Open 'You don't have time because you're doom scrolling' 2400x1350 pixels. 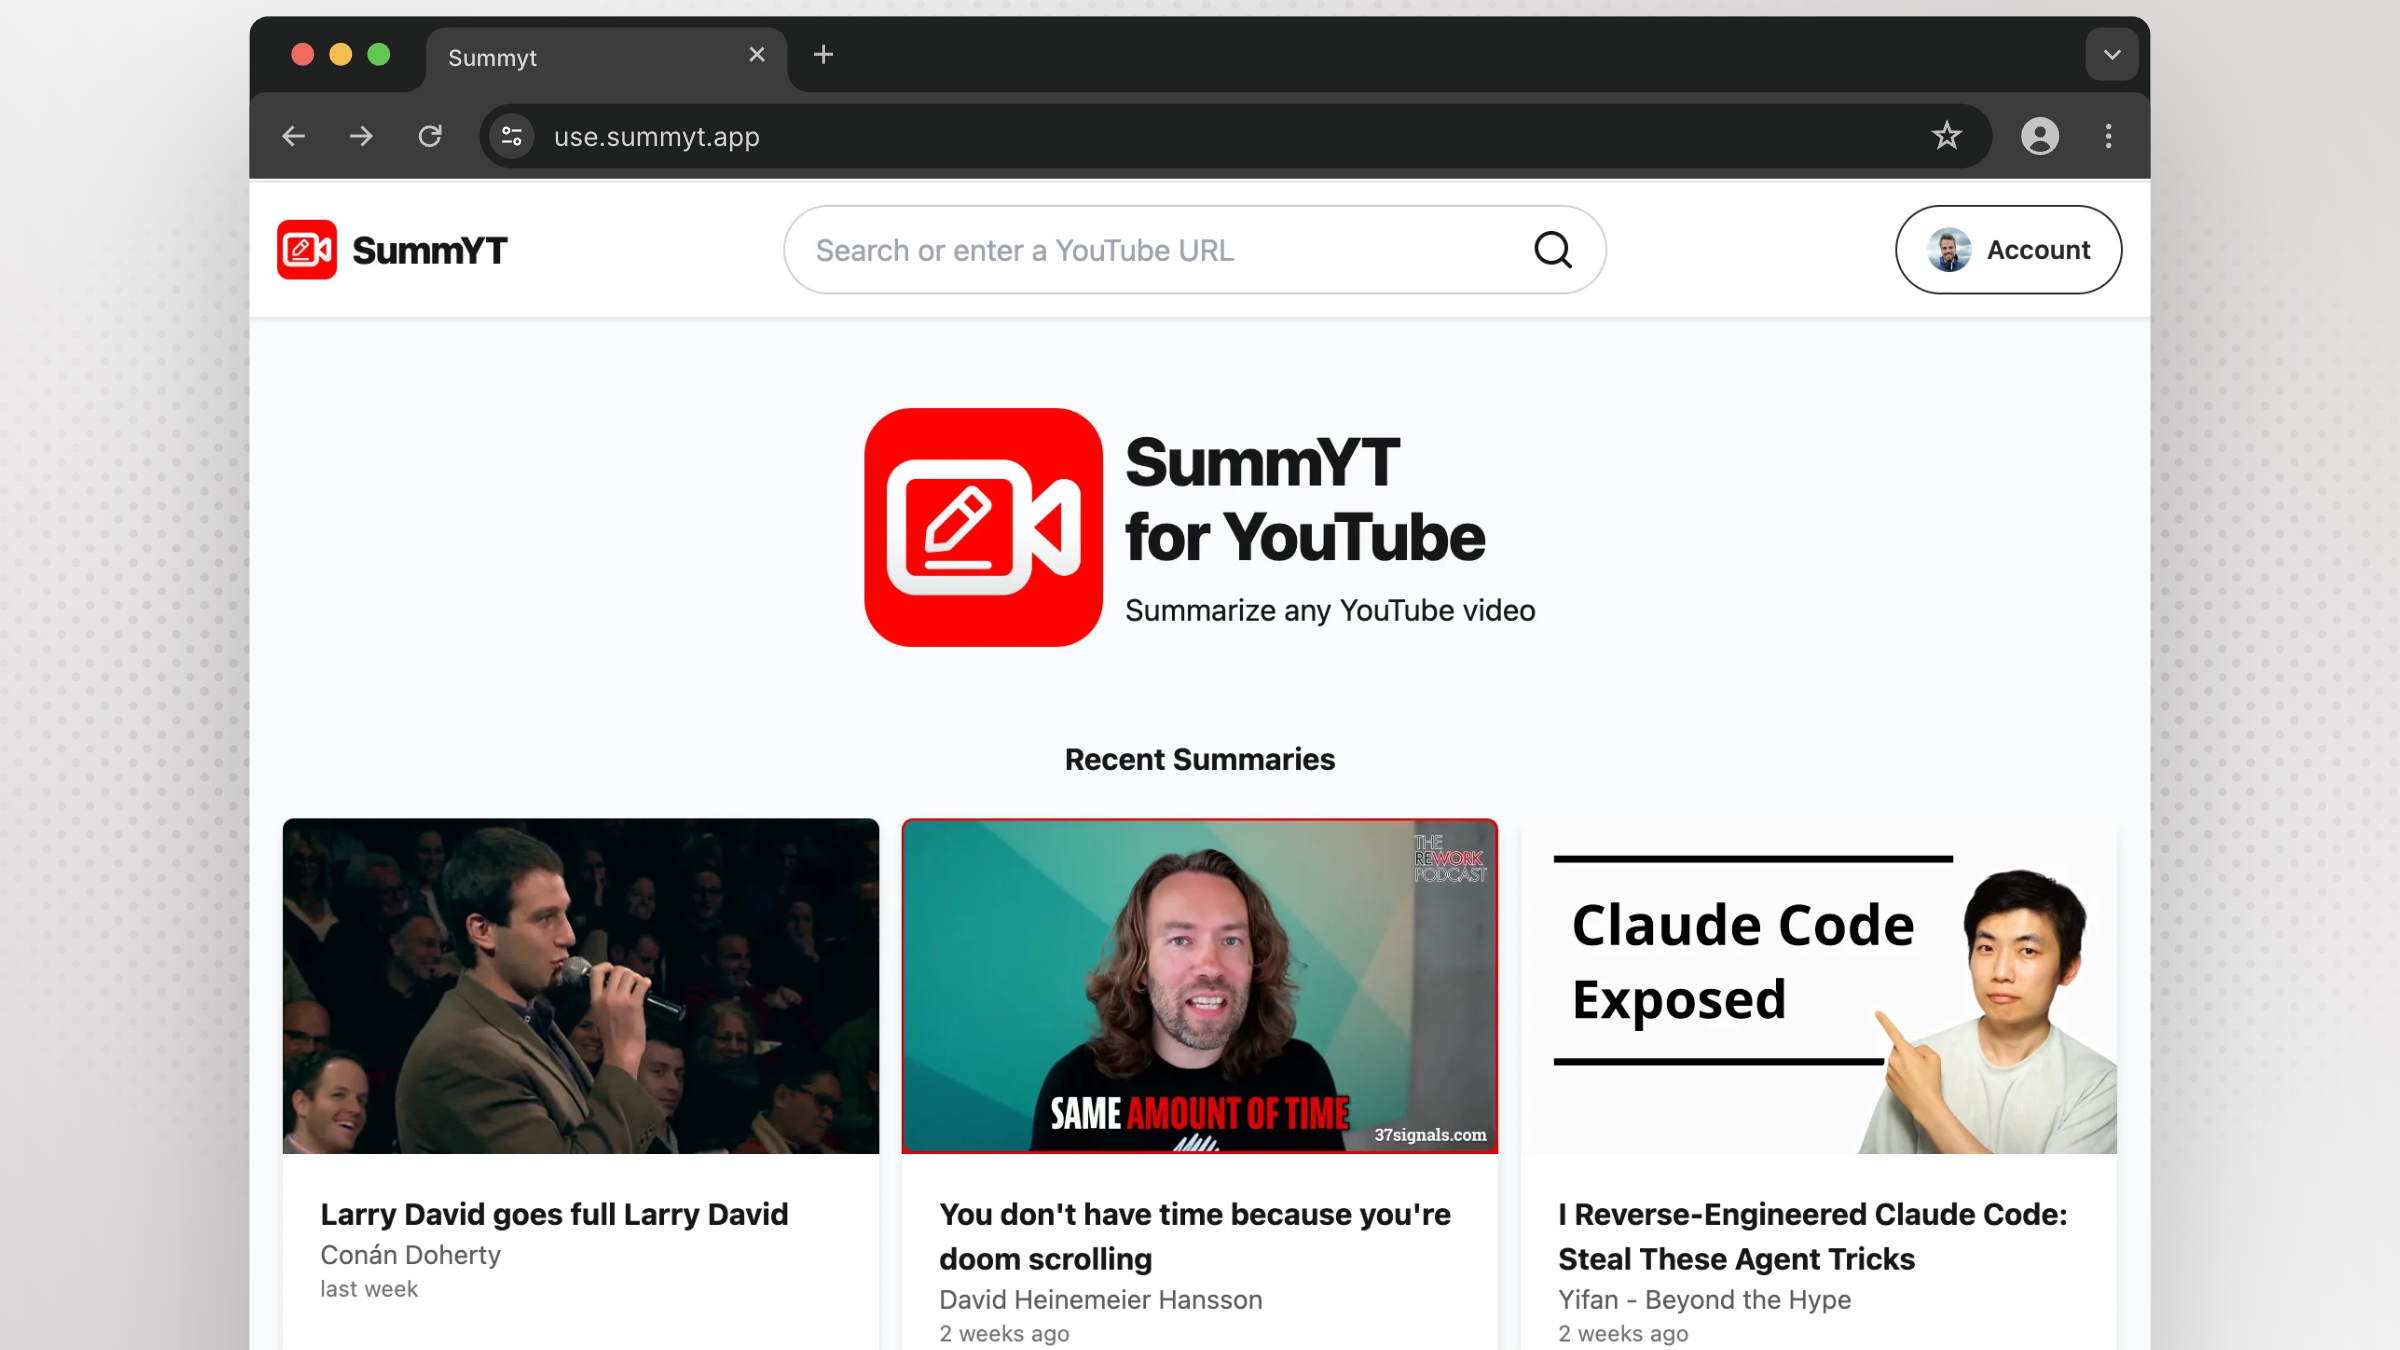(x=1195, y=1237)
